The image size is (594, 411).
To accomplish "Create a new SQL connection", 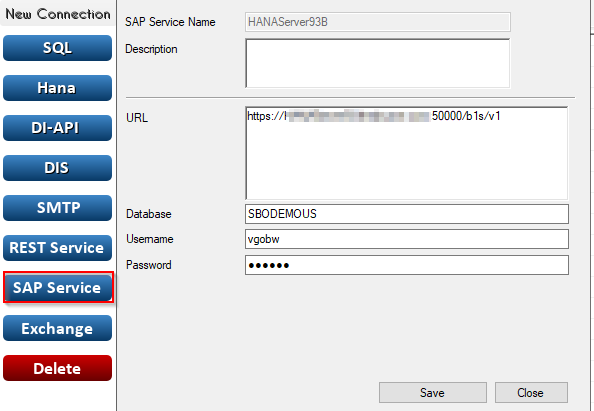I will (x=57, y=48).
